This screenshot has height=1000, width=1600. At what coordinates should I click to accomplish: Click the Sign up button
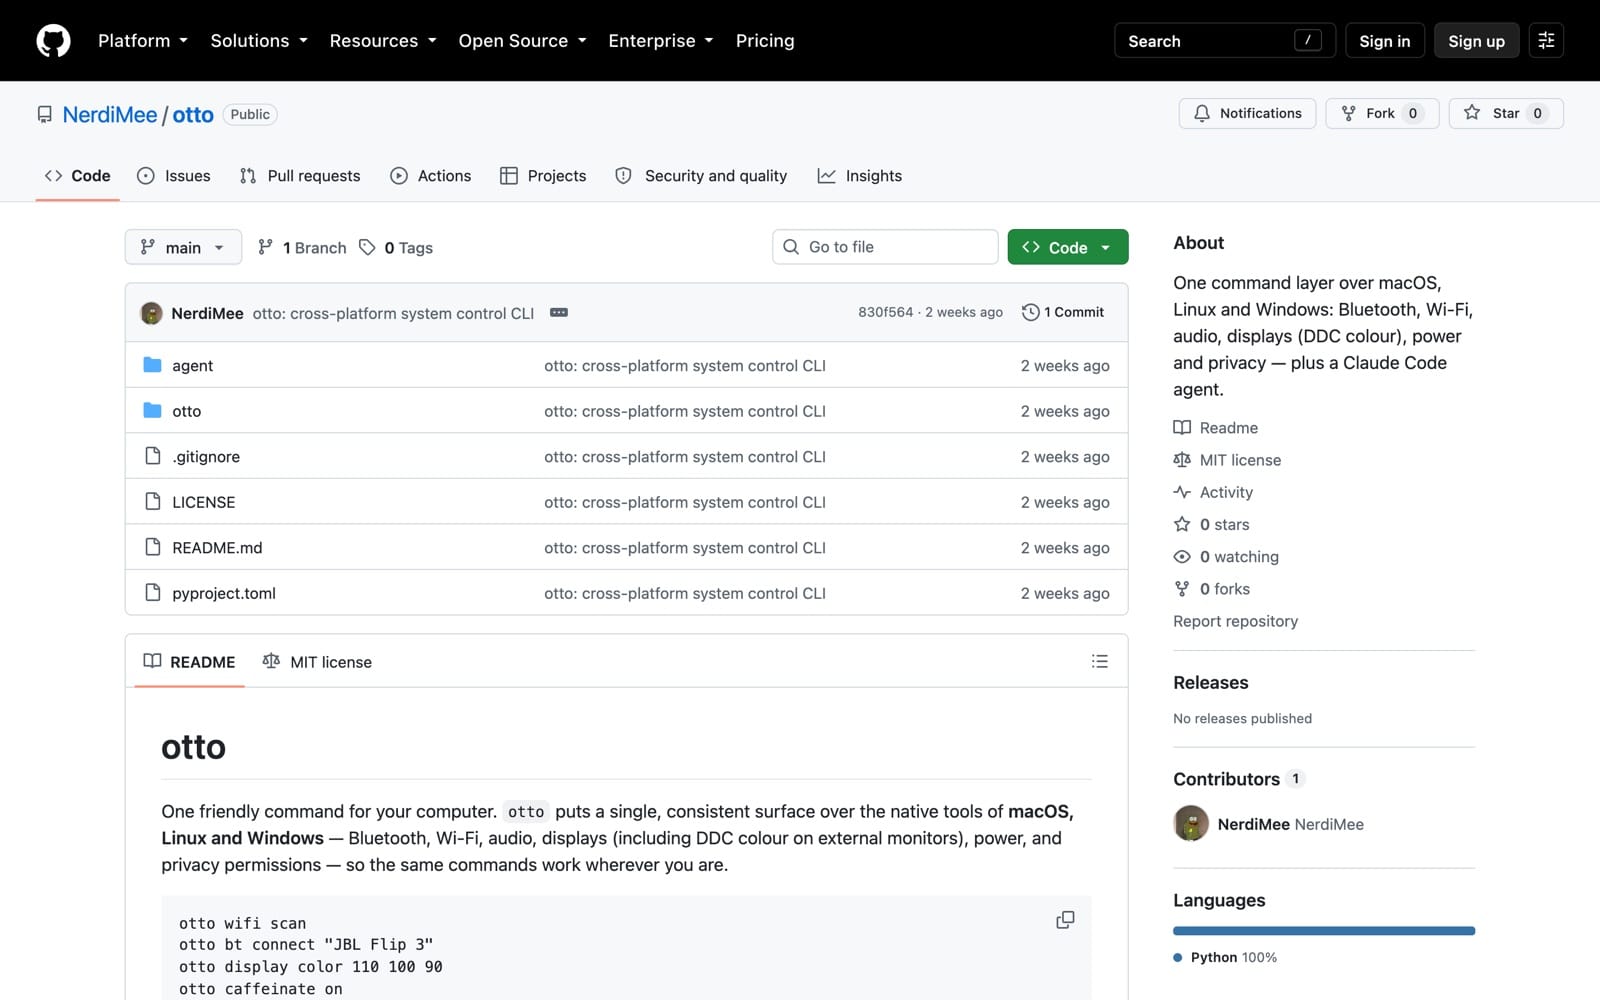1476,41
